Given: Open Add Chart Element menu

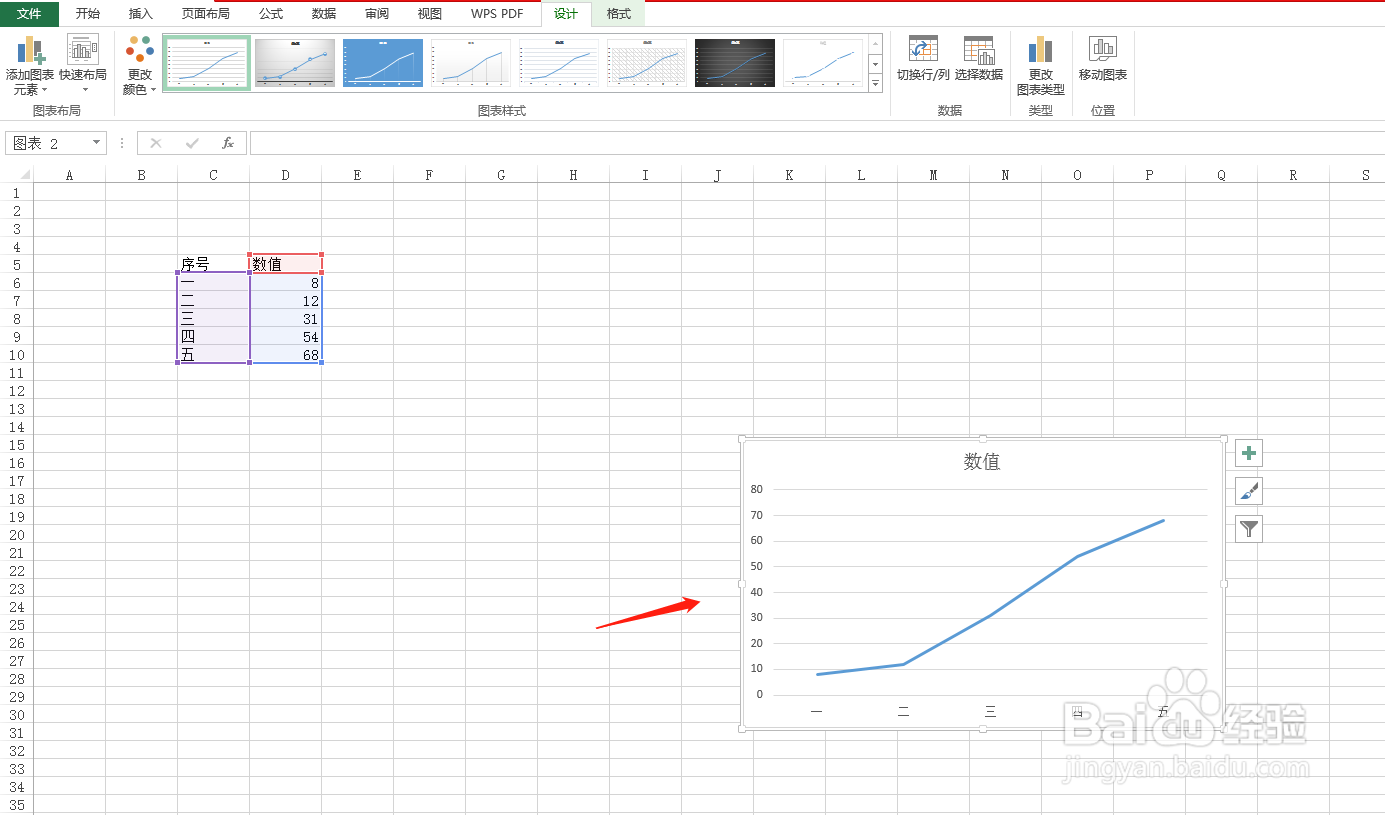Looking at the screenshot, I should (x=30, y=65).
